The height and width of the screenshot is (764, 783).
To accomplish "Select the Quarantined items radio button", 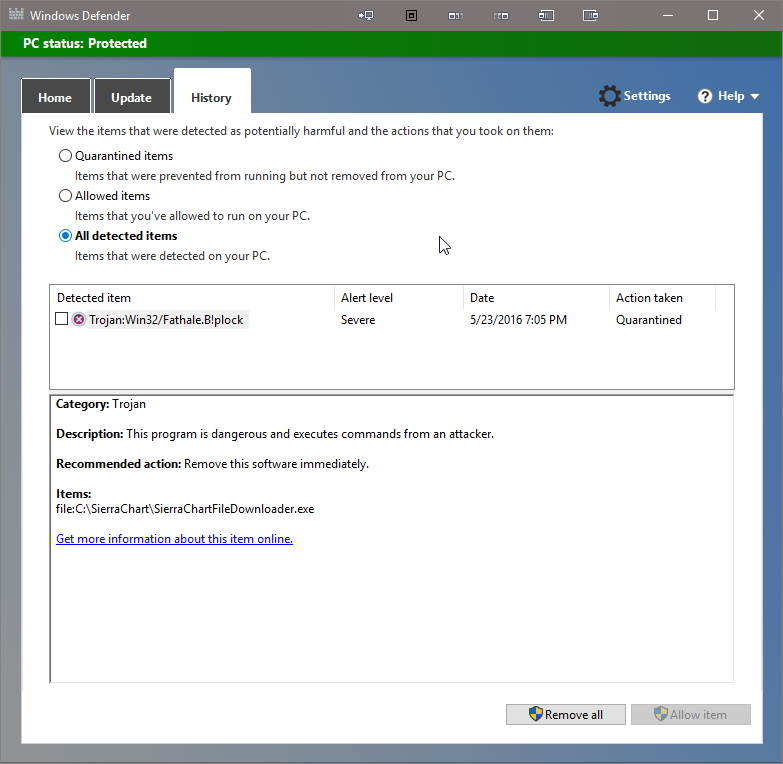I will coord(65,156).
